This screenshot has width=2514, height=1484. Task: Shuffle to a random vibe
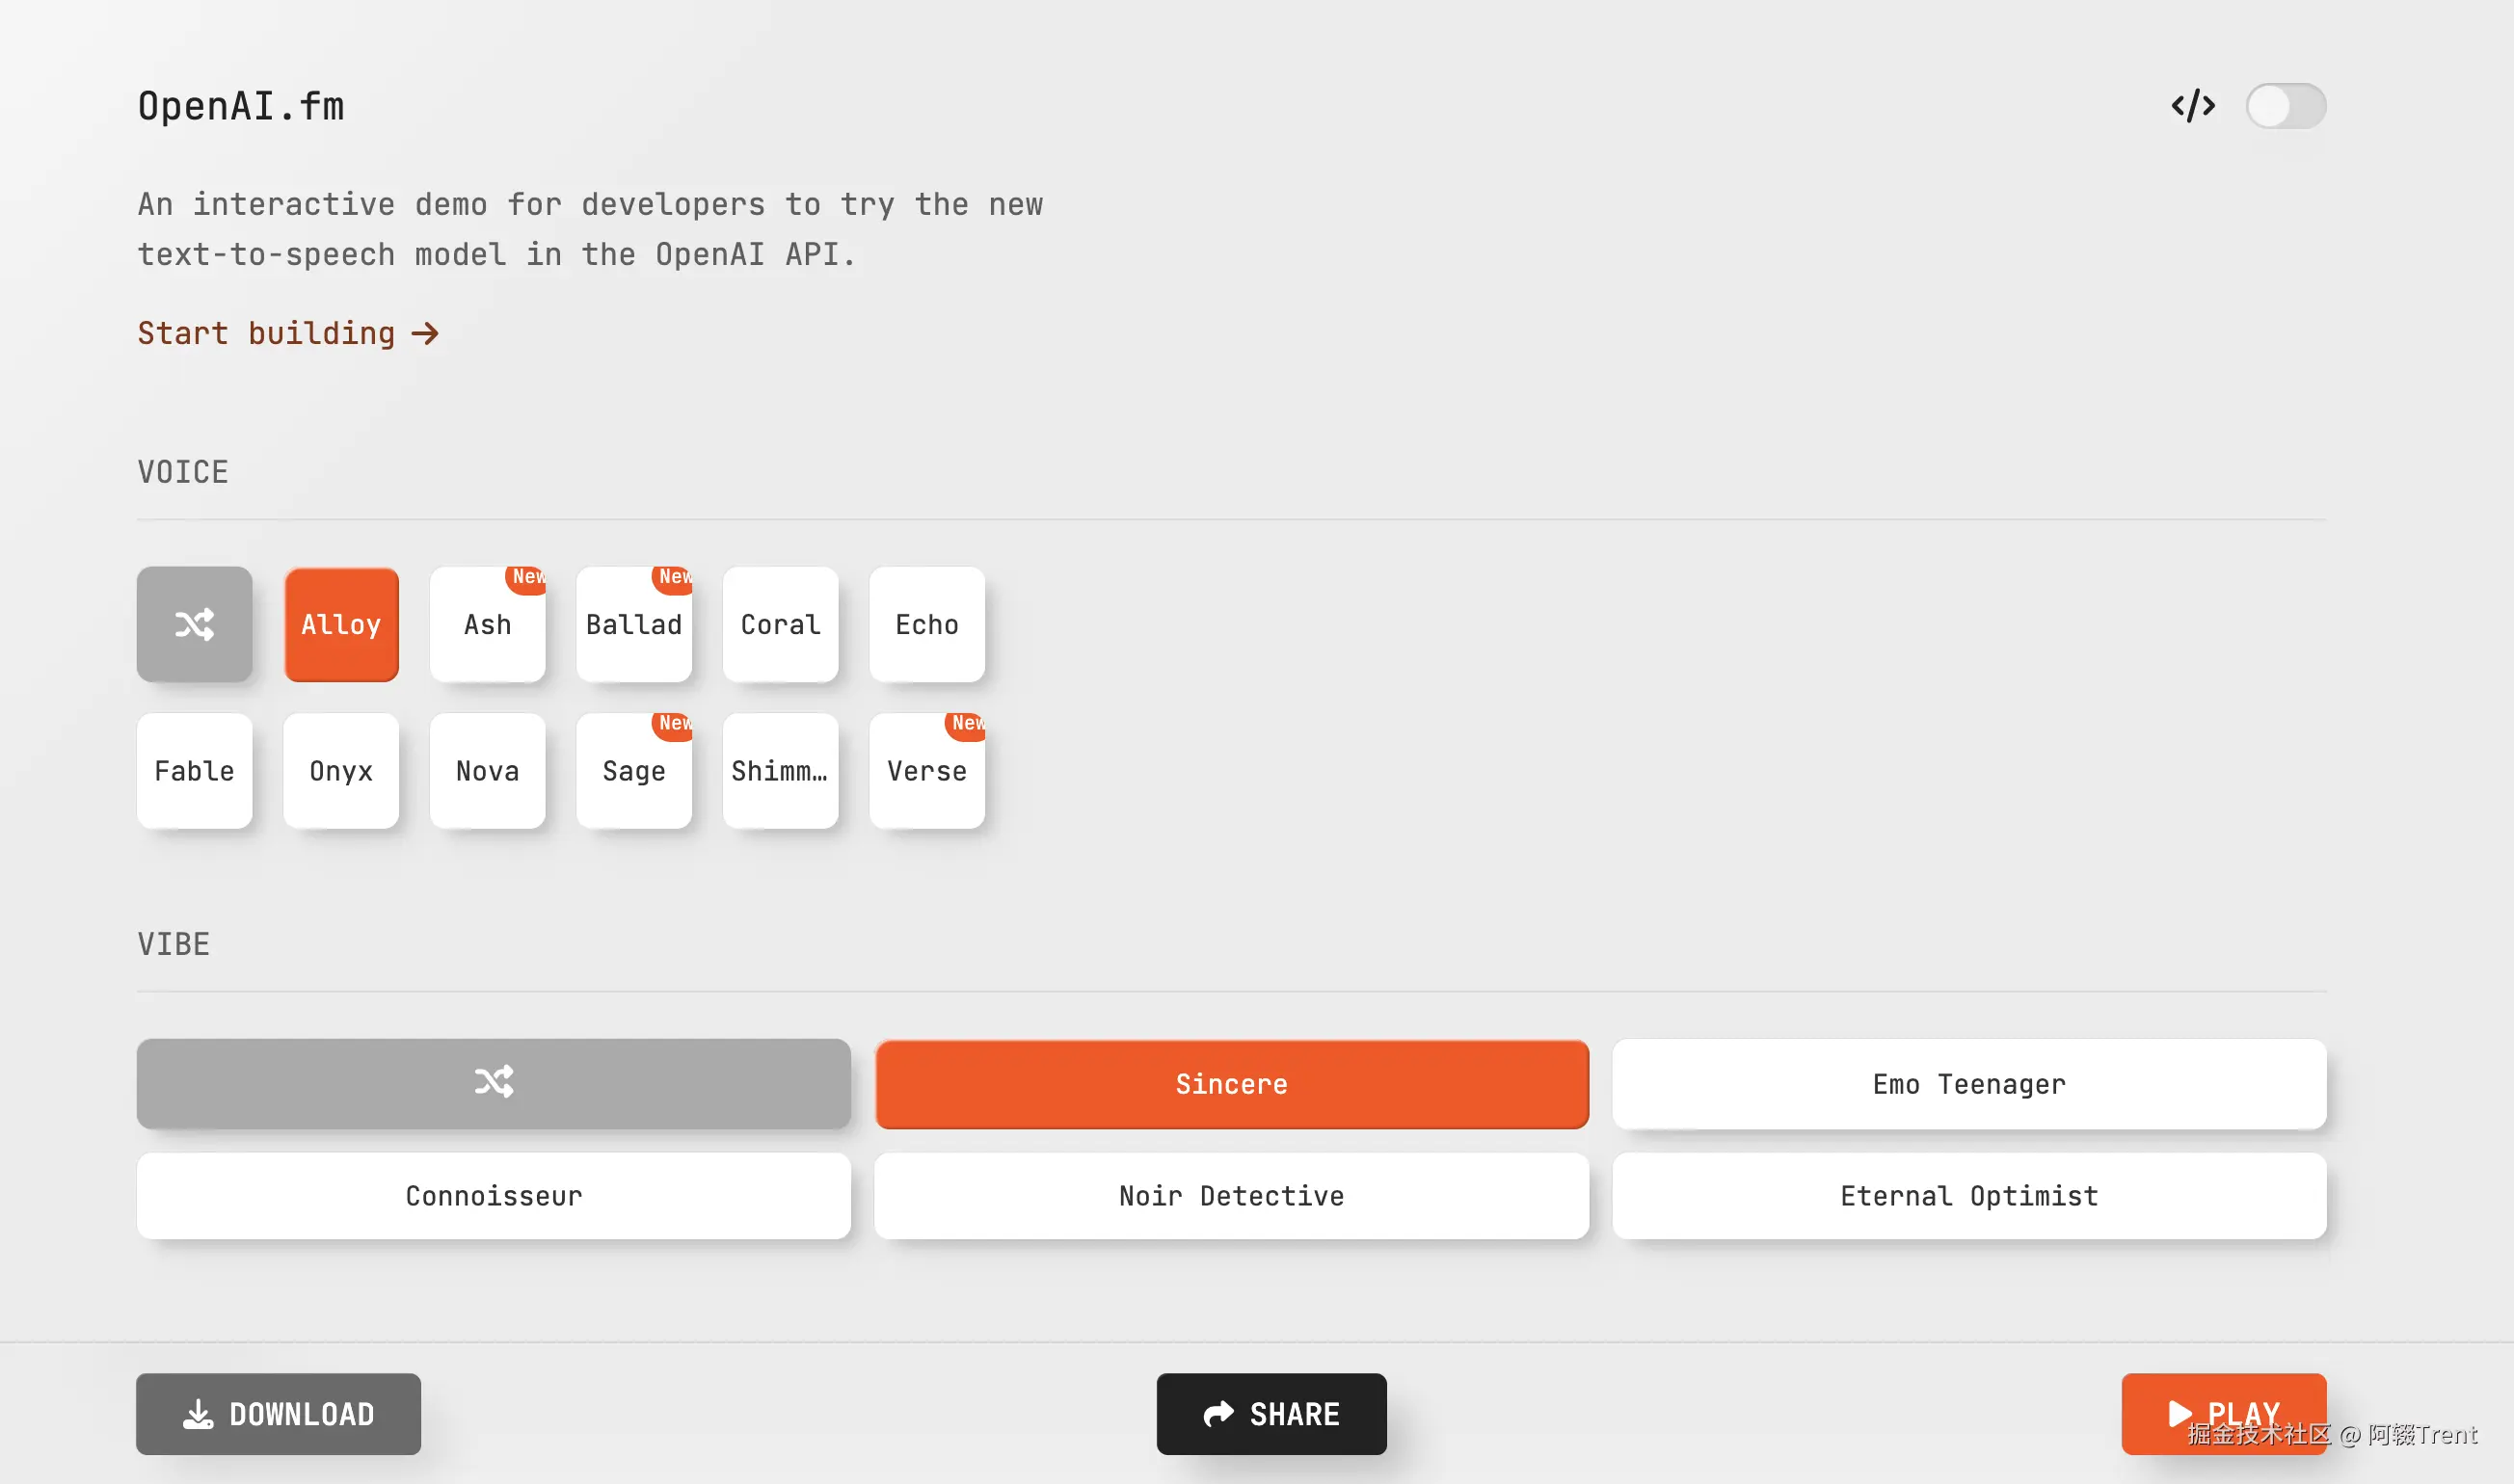493,1083
